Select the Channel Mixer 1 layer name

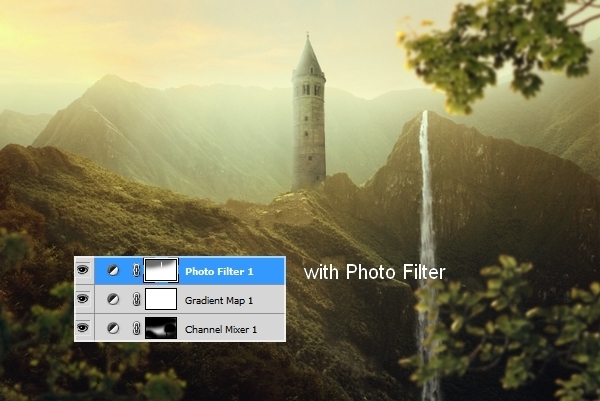pyautogui.click(x=221, y=328)
